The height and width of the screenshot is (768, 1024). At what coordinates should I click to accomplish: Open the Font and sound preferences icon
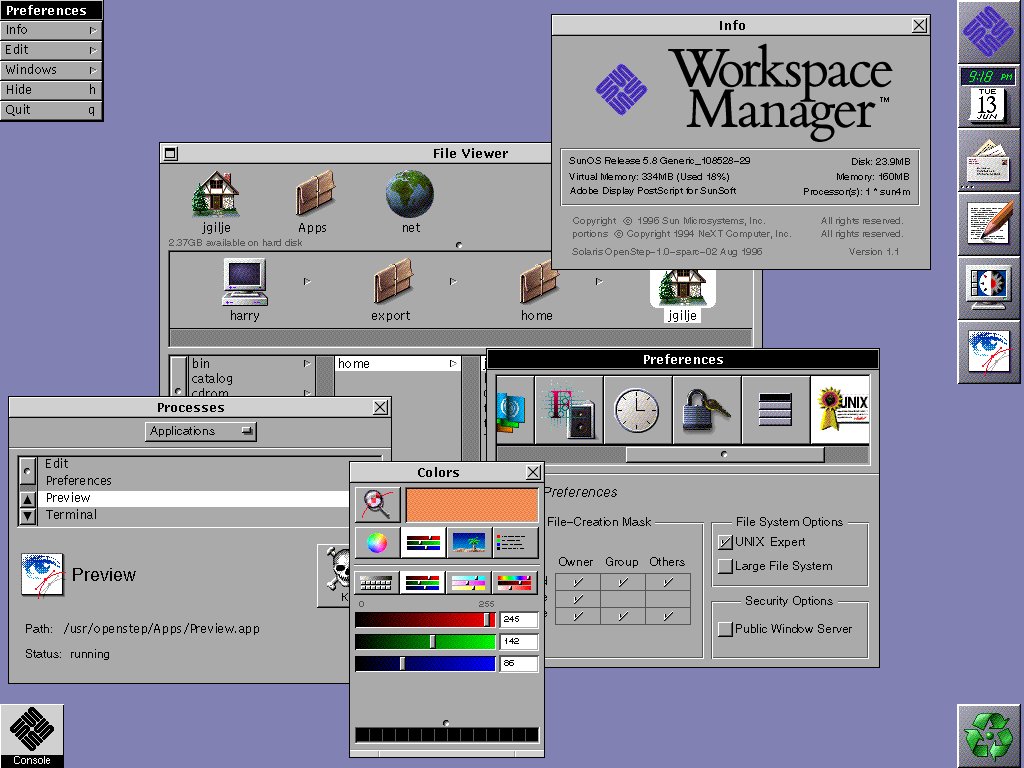point(569,410)
